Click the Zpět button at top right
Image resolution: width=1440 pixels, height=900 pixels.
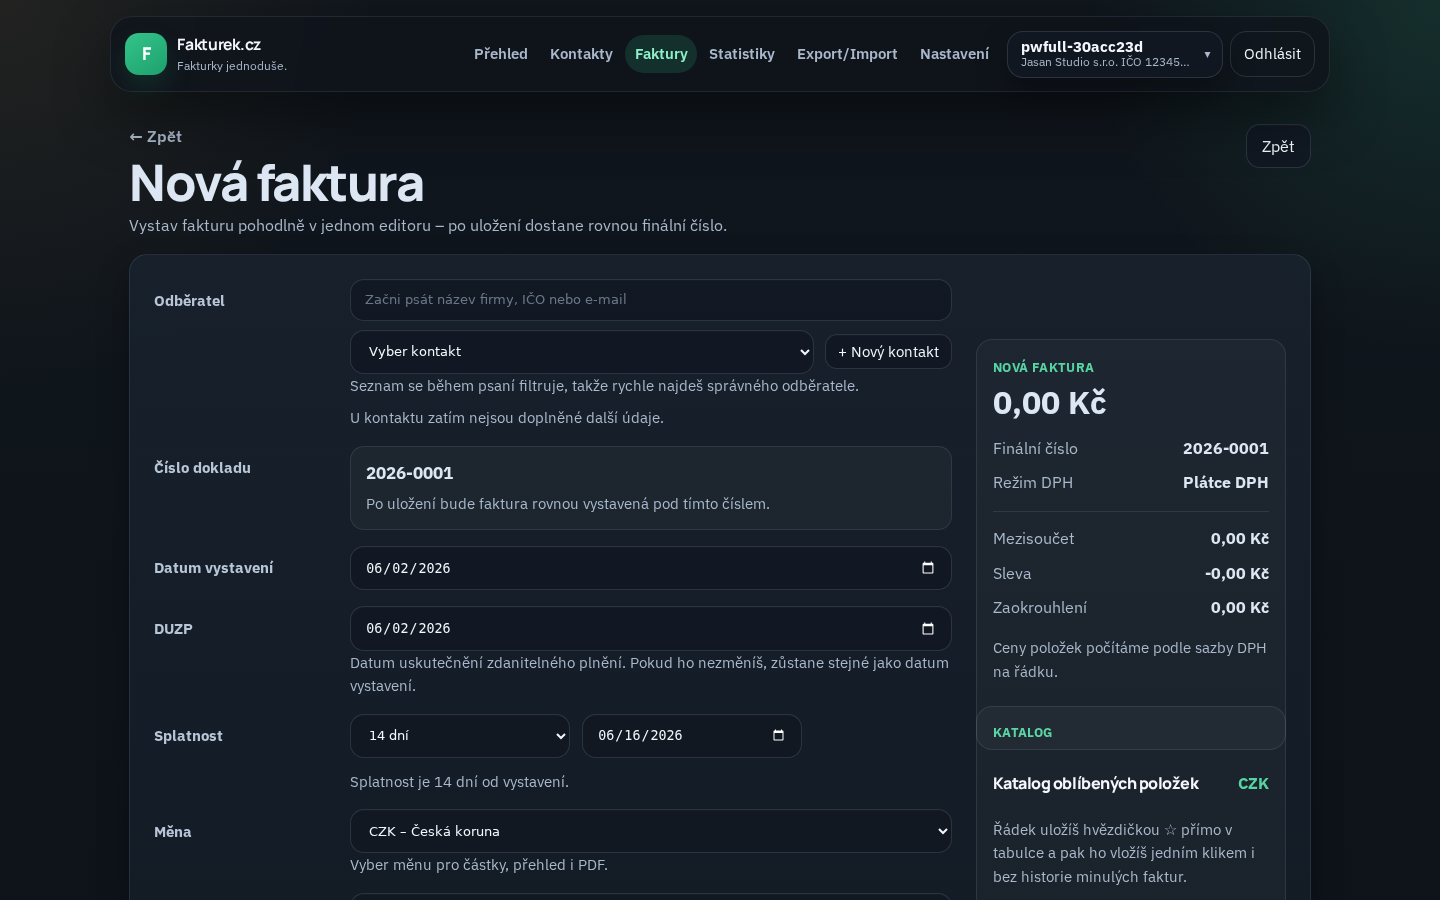[1278, 146]
